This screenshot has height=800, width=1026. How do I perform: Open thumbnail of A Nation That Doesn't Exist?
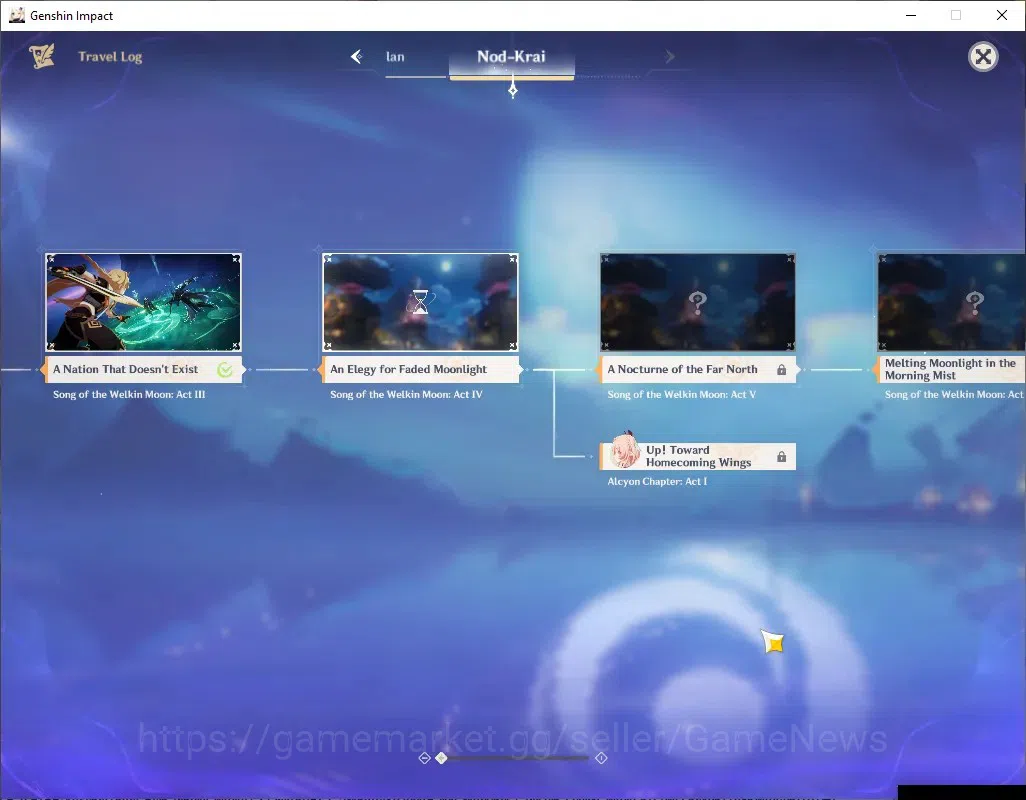[x=143, y=302]
